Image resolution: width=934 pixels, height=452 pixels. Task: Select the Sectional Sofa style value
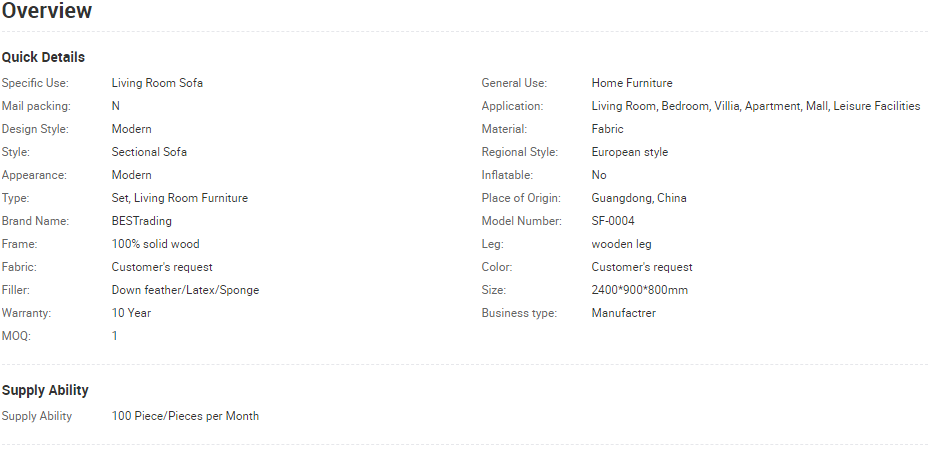(x=149, y=152)
